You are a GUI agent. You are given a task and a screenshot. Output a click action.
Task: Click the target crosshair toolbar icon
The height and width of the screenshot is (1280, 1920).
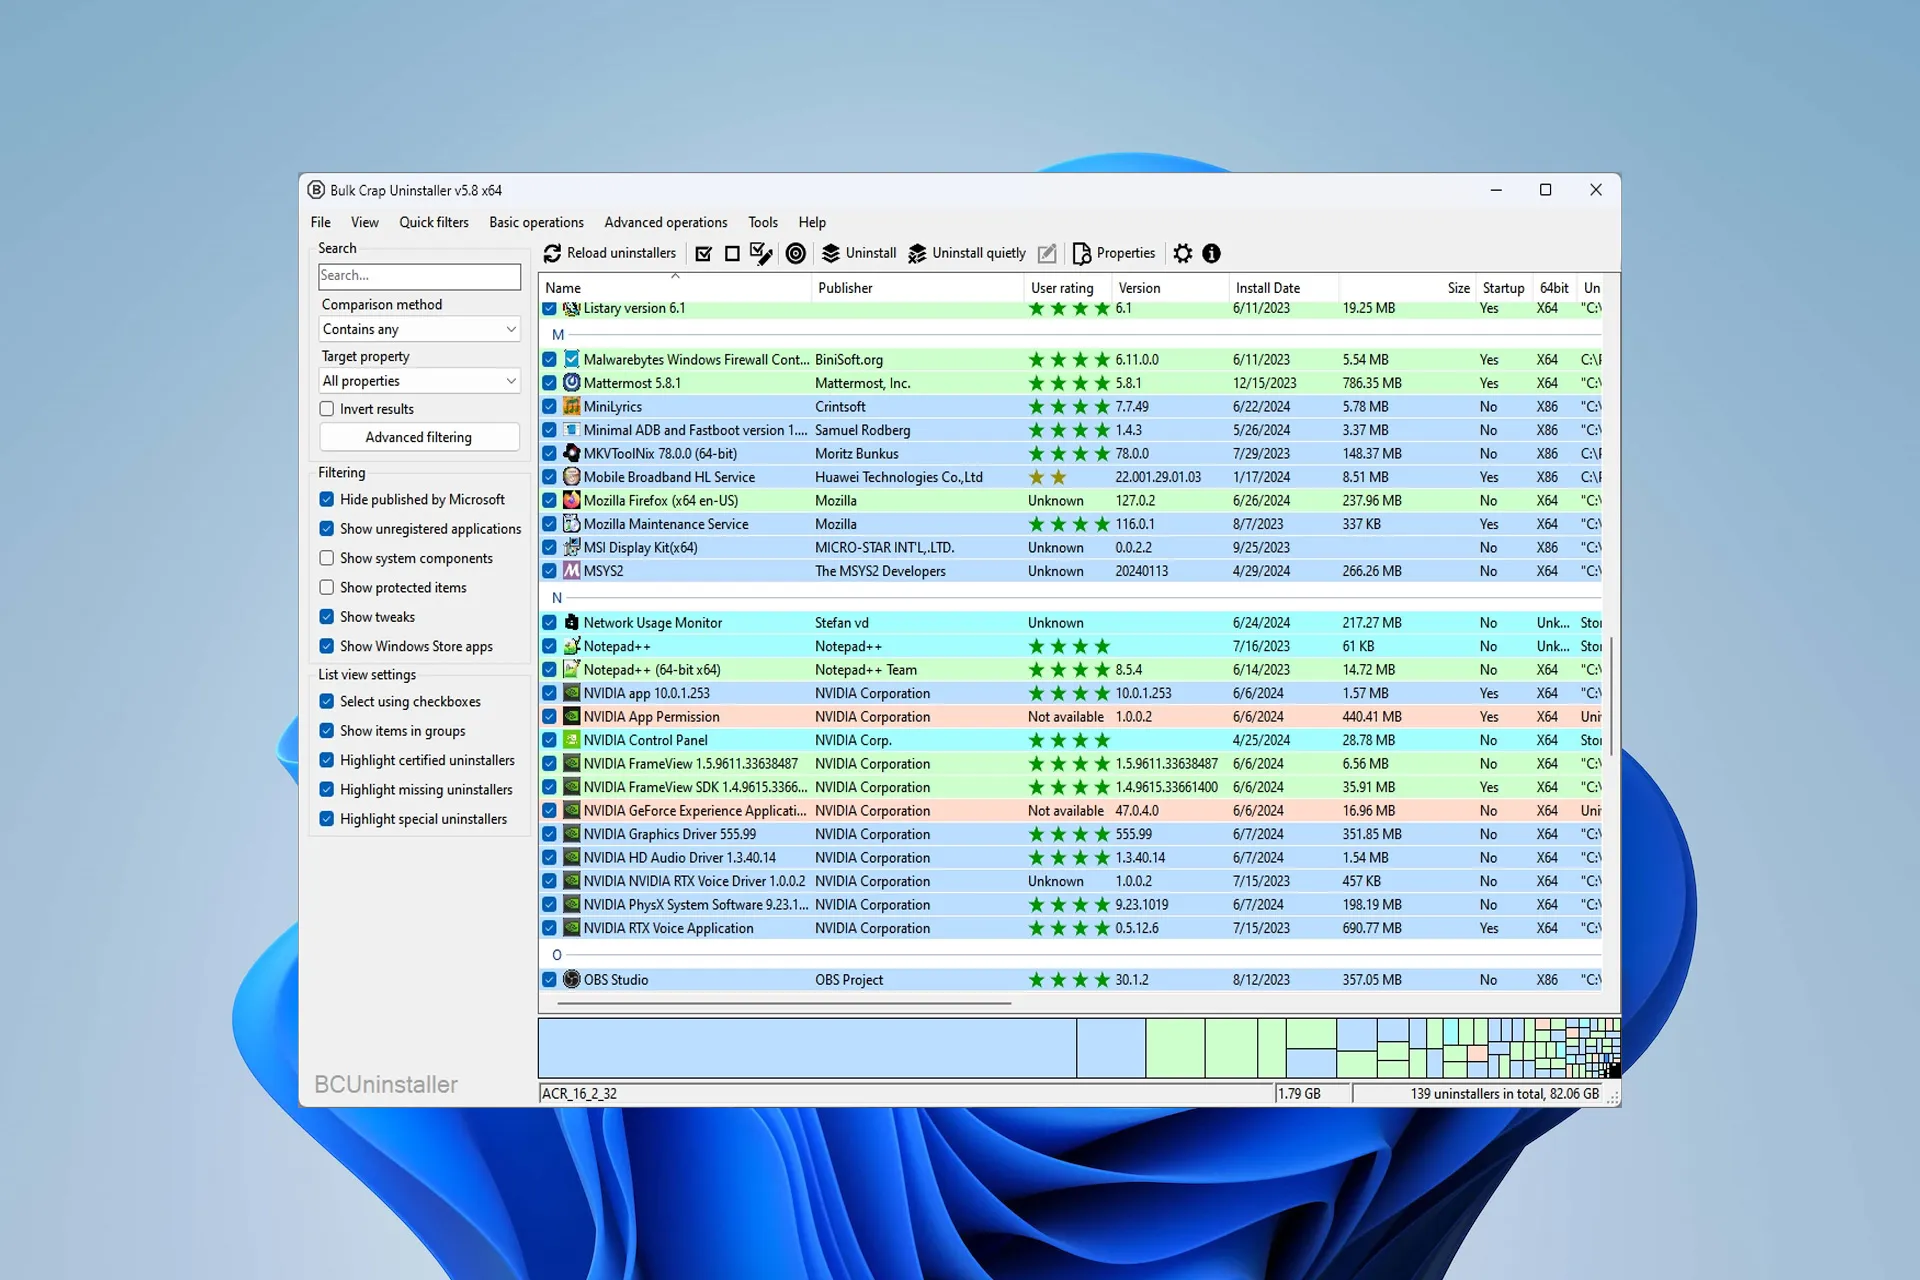[x=795, y=254]
